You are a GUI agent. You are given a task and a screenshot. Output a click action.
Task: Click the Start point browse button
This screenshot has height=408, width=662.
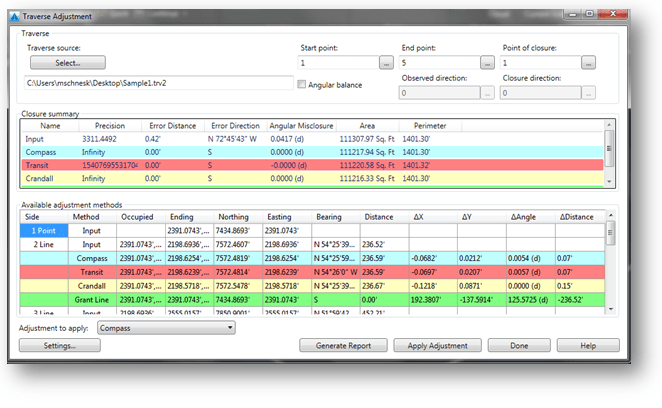[x=386, y=63]
